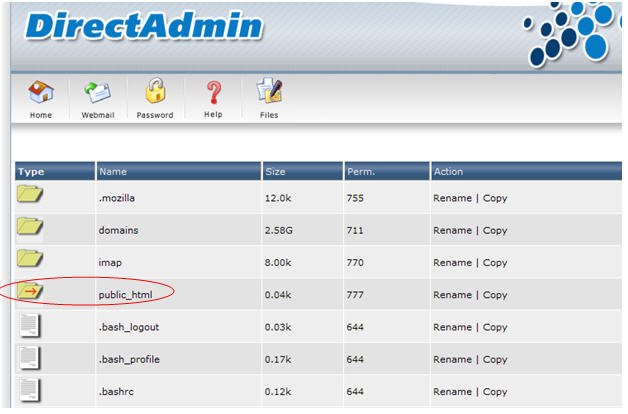The width and height of the screenshot is (628, 414).
Task: Select the 0.03k size of .bash_logout
Action: (278, 328)
